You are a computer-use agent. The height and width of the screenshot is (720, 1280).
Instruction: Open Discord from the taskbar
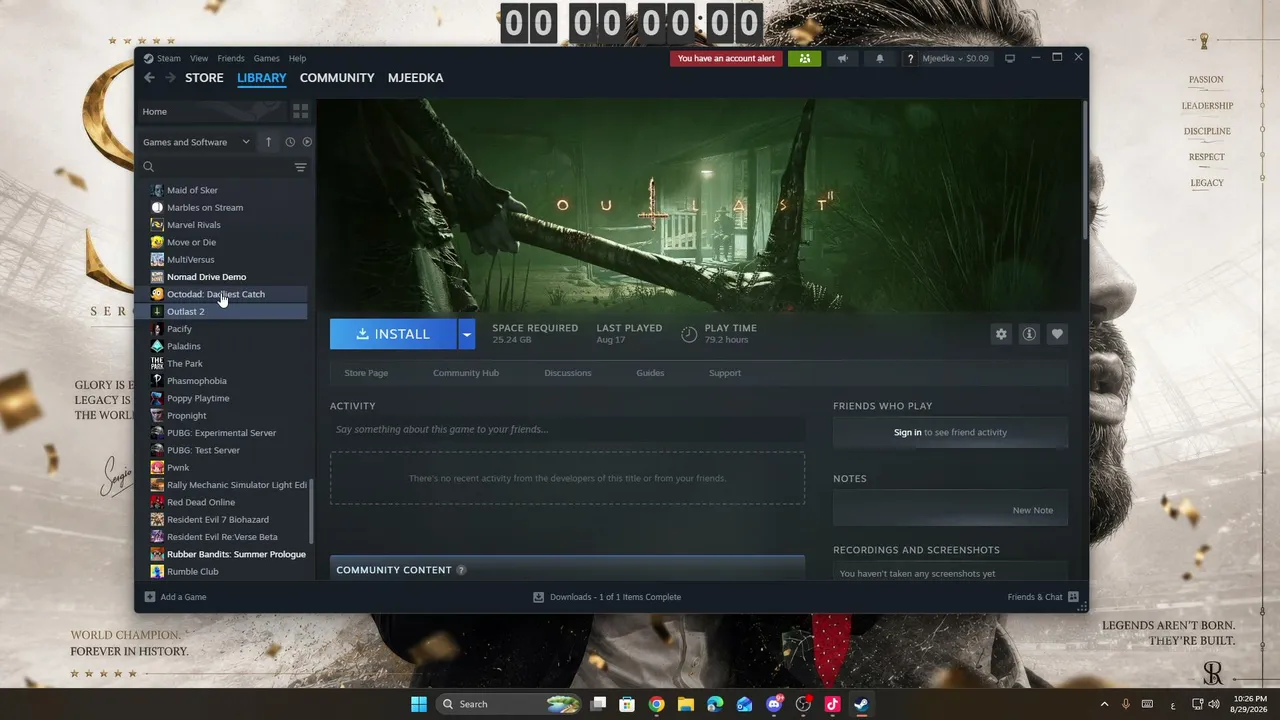(x=773, y=704)
